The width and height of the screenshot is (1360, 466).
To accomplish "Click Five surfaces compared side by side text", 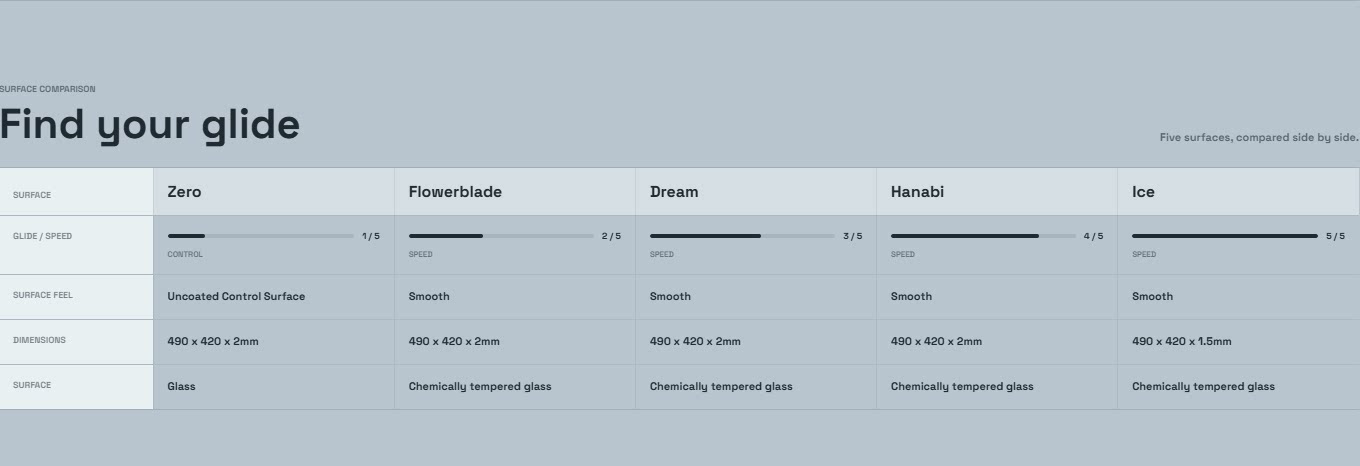I will tap(1259, 137).
